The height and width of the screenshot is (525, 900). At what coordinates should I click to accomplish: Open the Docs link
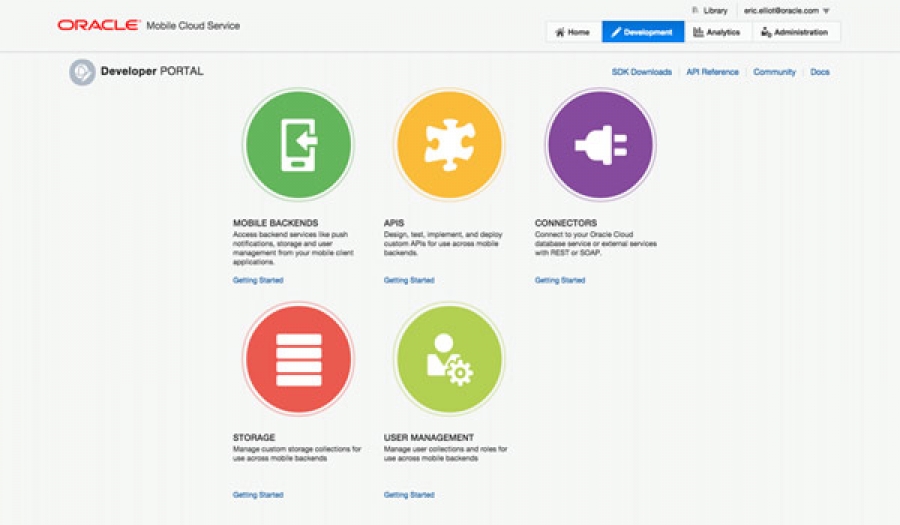(x=820, y=72)
